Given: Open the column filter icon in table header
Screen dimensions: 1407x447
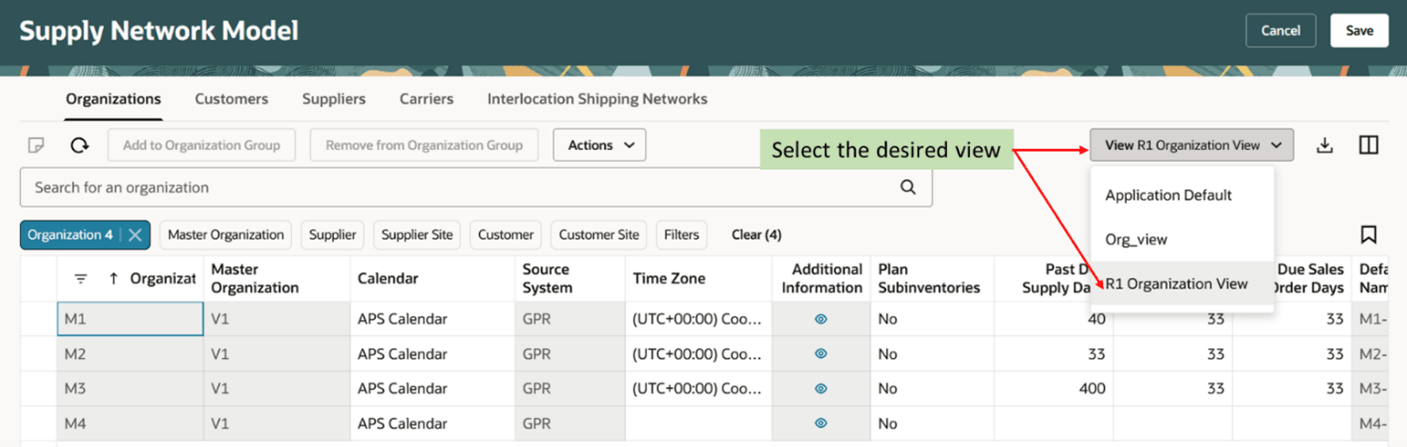Looking at the screenshot, I should pyautogui.click(x=81, y=279).
